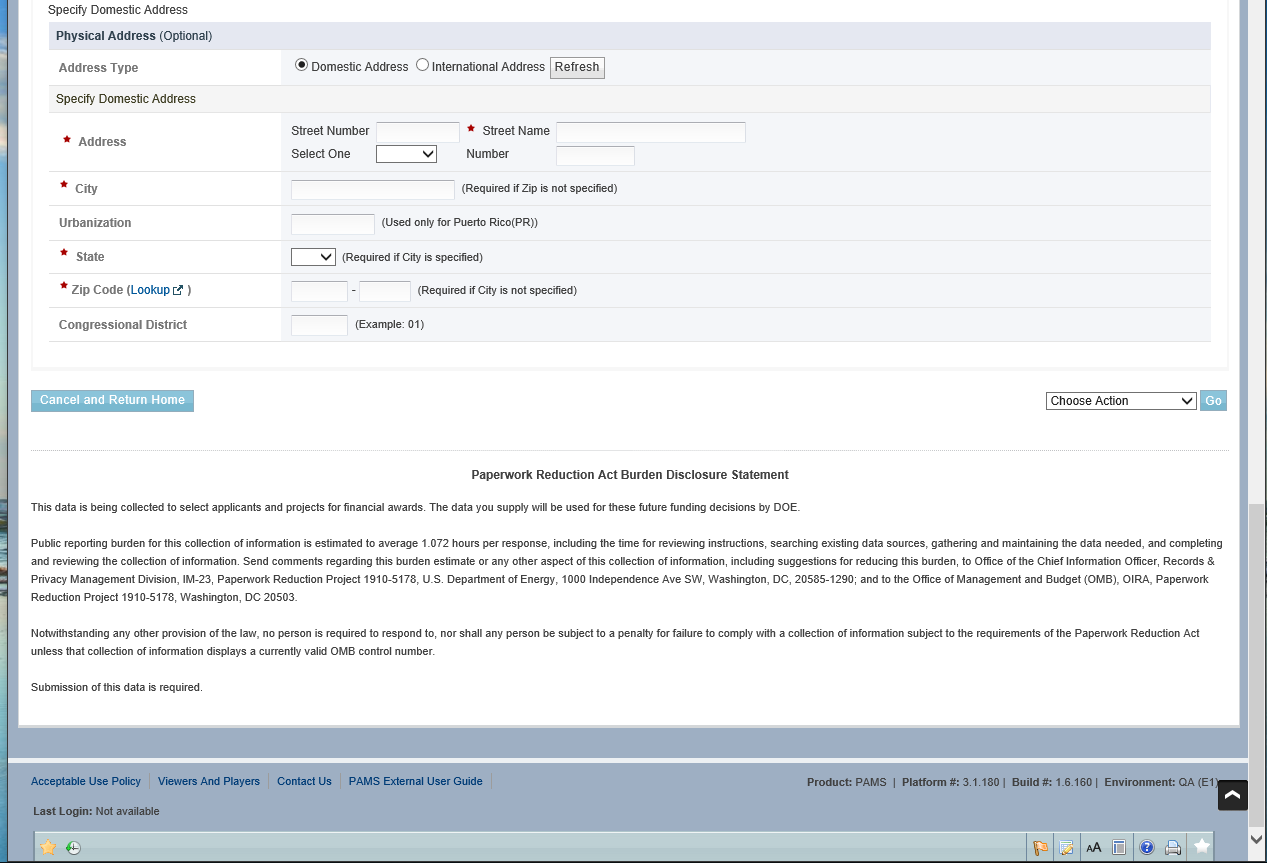
Task: Click the vertical scrollbar thumb
Action: [x=1258, y=667]
